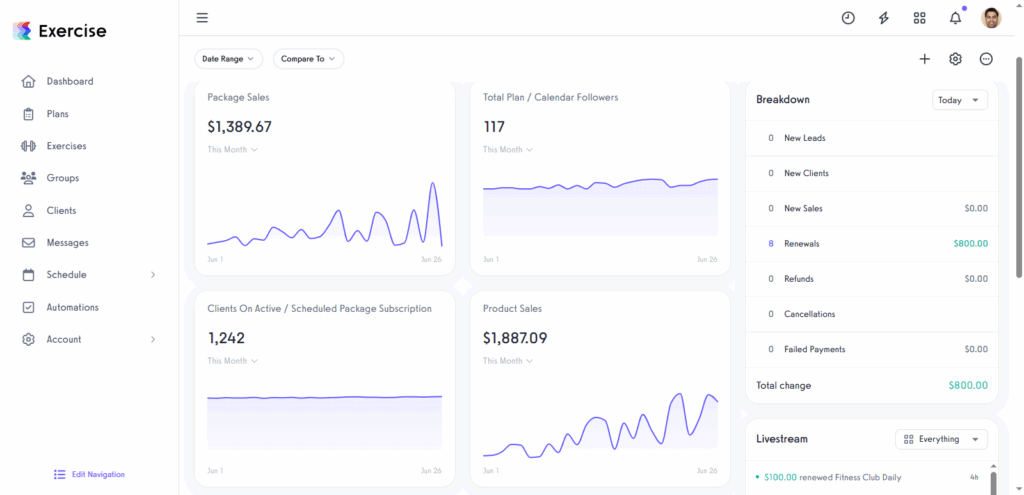Click the three-dot more options icon
This screenshot has height=495, width=1024.
pyautogui.click(x=986, y=59)
